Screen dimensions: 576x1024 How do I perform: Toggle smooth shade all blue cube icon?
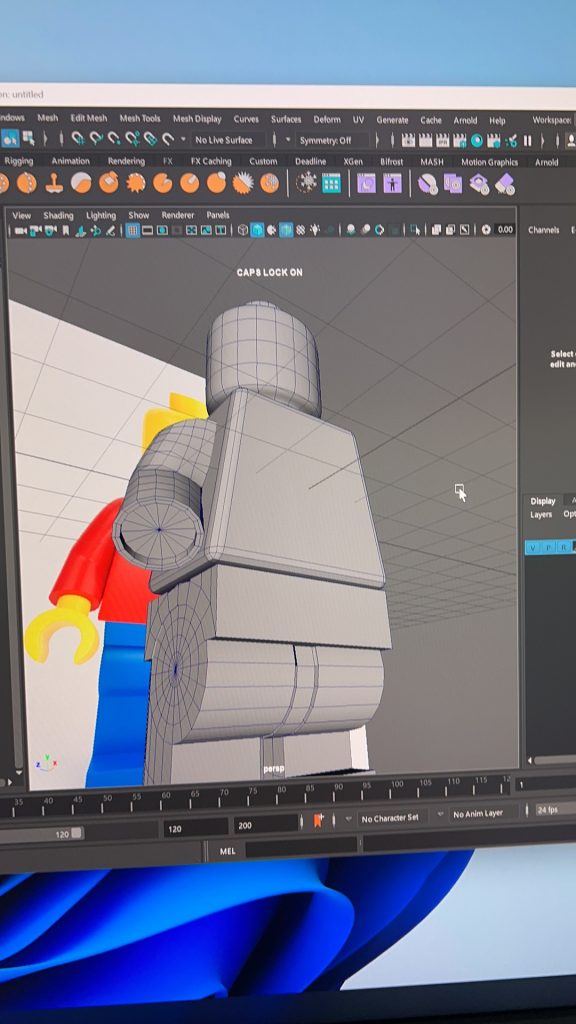pyautogui.click(x=257, y=230)
